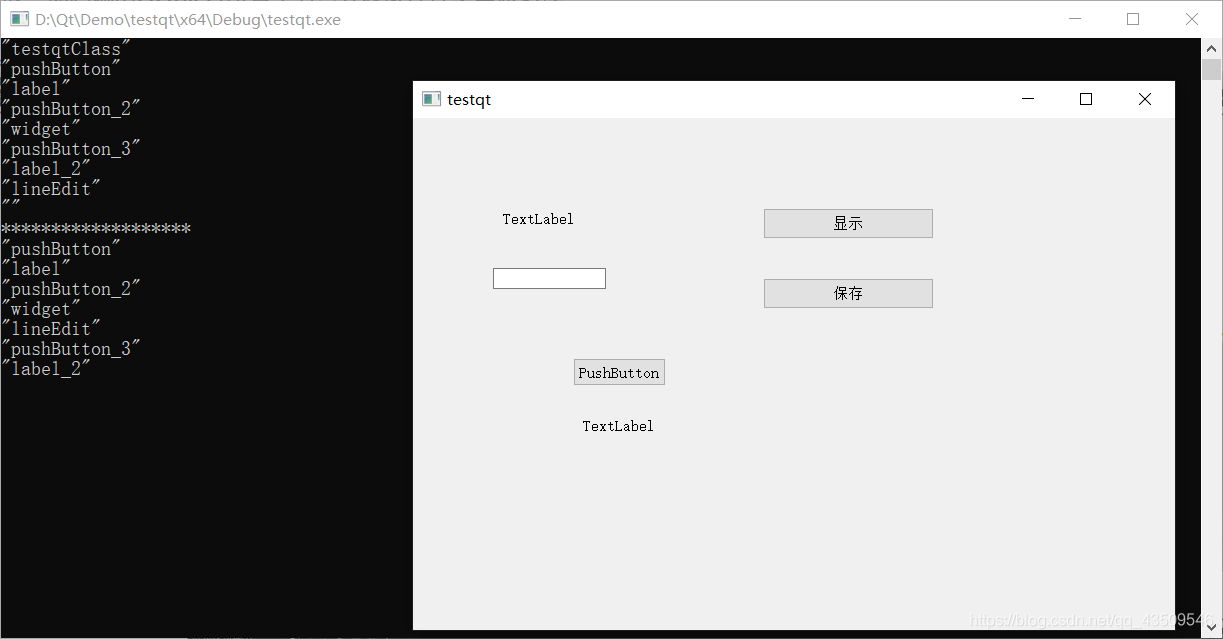Click inside the empty lineEdit text box
Viewport: 1223px width, 639px height.
549,277
